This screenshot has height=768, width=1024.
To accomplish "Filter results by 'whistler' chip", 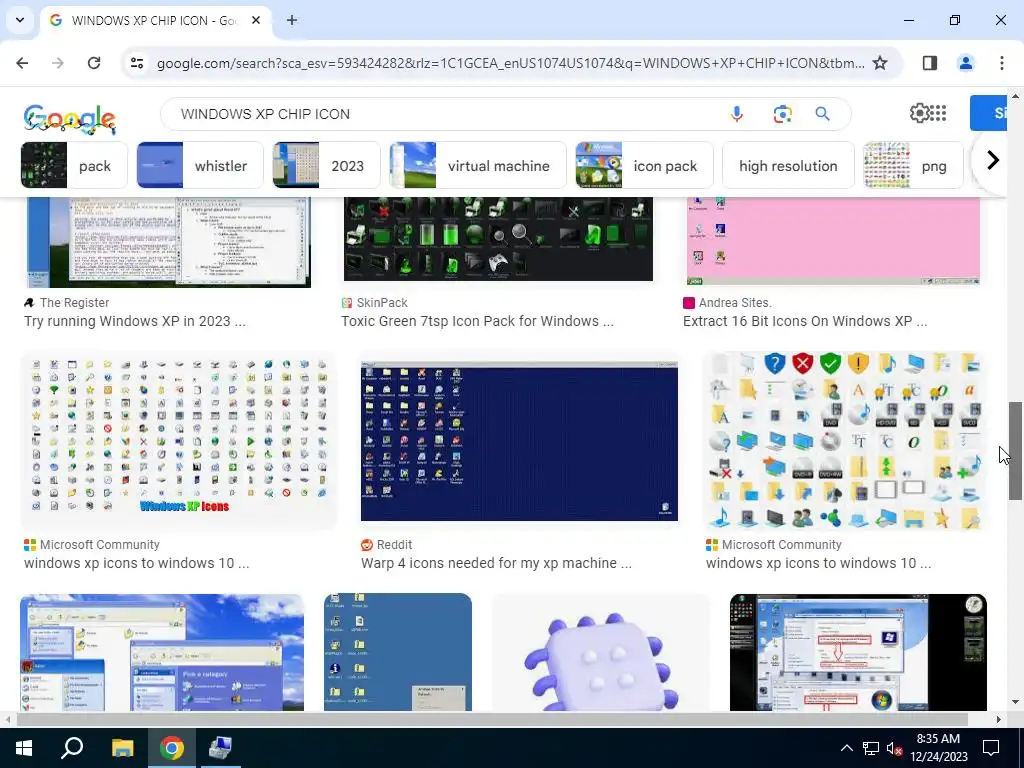I will [200, 165].
